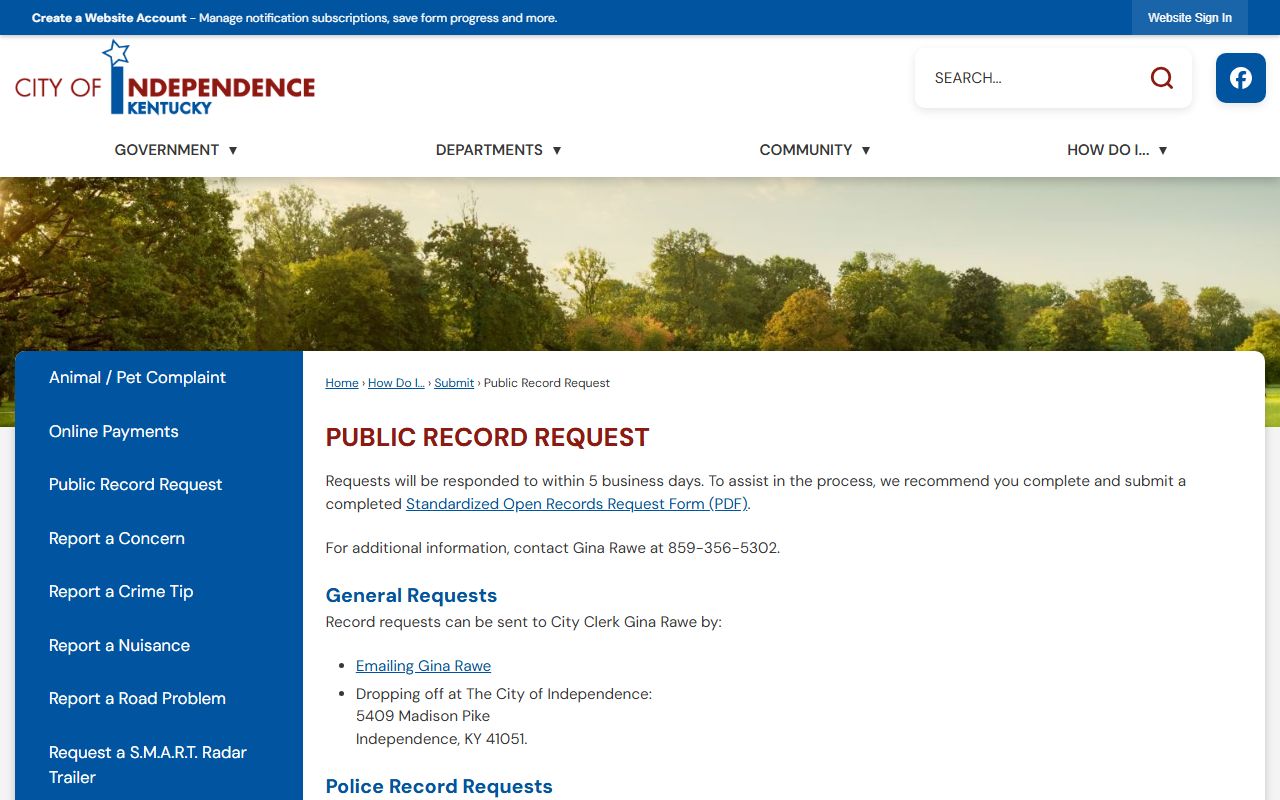Select Report a Concern in sidebar
The width and height of the screenshot is (1280, 800).
point(158,539)
